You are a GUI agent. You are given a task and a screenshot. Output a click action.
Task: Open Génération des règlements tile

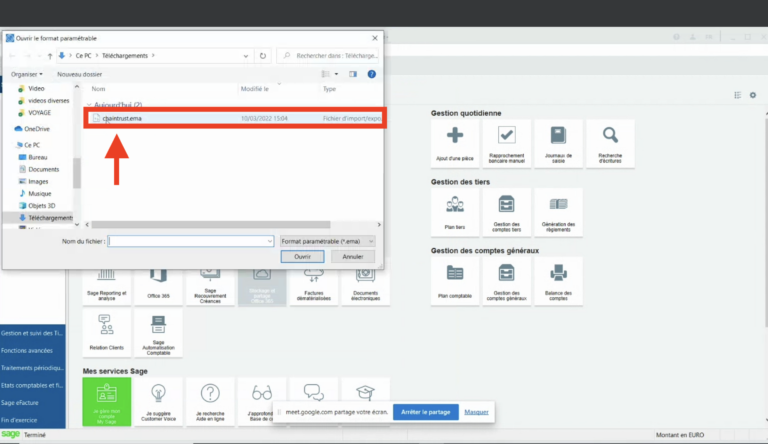click(558, 213)
